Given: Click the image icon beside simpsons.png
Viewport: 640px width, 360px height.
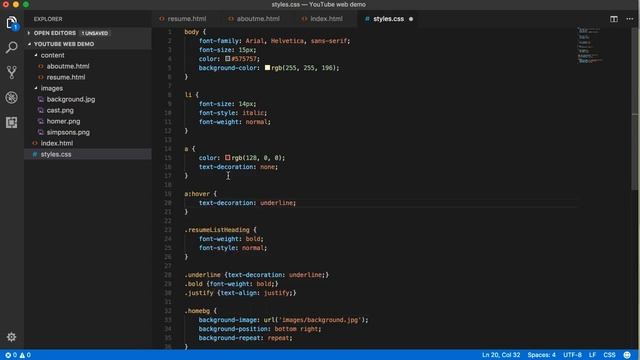Looking at the screenshot, I should 40,132.
